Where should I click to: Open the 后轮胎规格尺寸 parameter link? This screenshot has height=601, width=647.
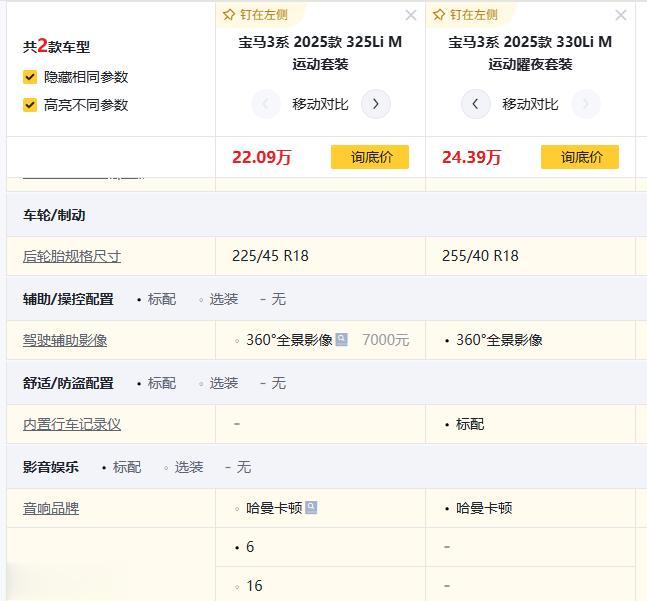72,256
